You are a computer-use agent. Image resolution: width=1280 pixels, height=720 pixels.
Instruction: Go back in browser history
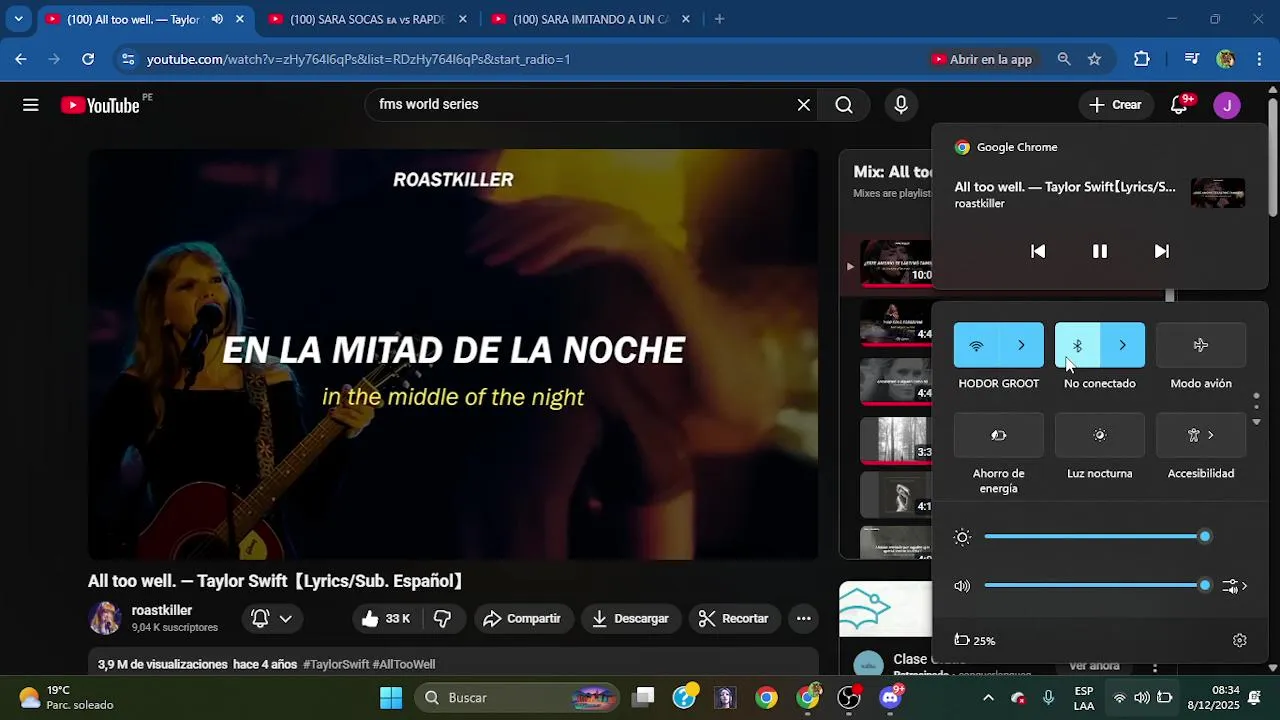(21, 59)
